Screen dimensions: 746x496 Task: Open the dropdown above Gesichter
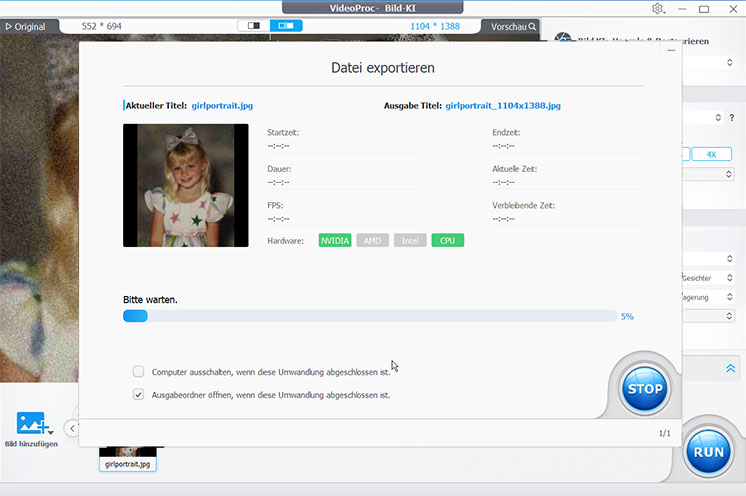pos(729,258)
